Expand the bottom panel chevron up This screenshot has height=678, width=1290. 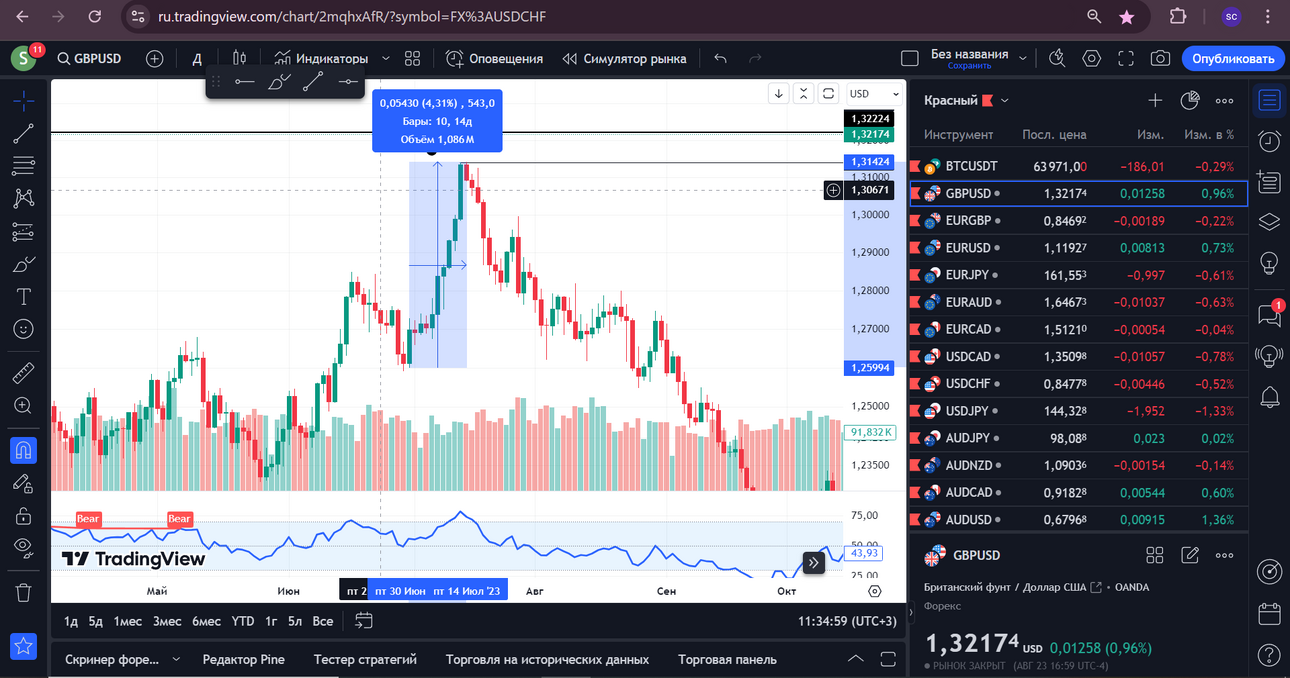[x=856, y=659]
